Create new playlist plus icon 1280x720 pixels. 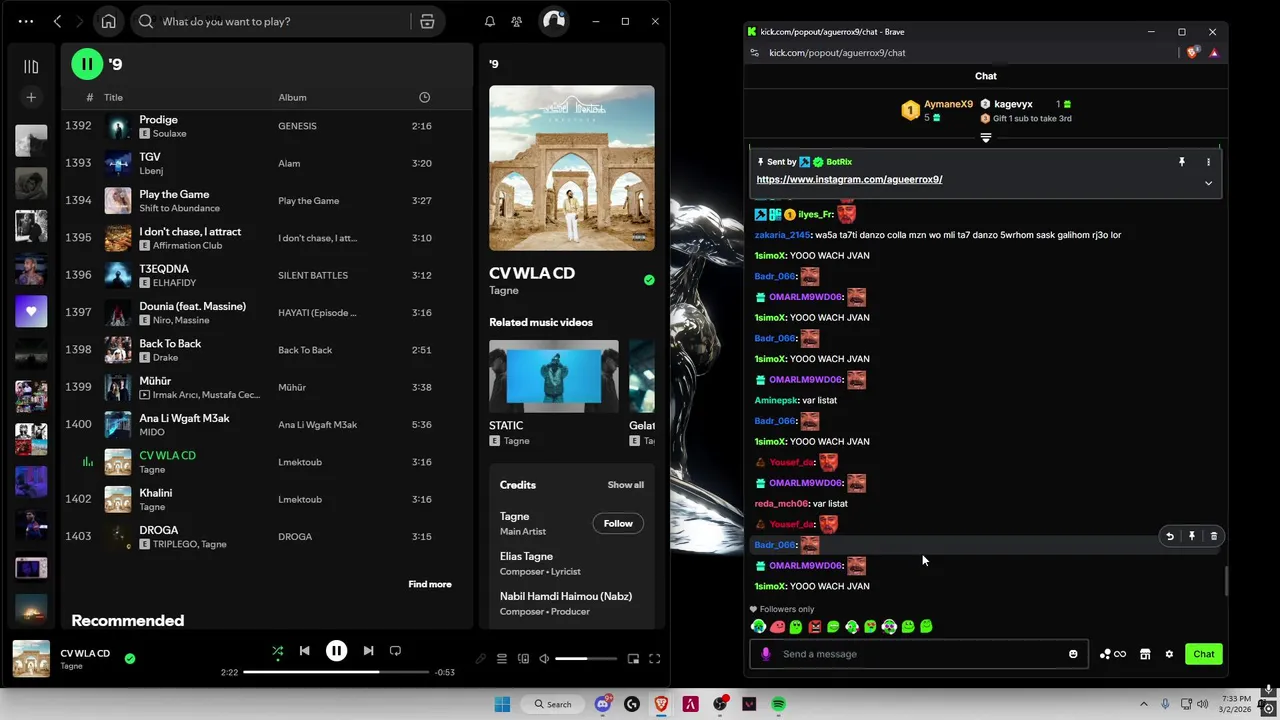pyautogui.click(x=31, y=97)
